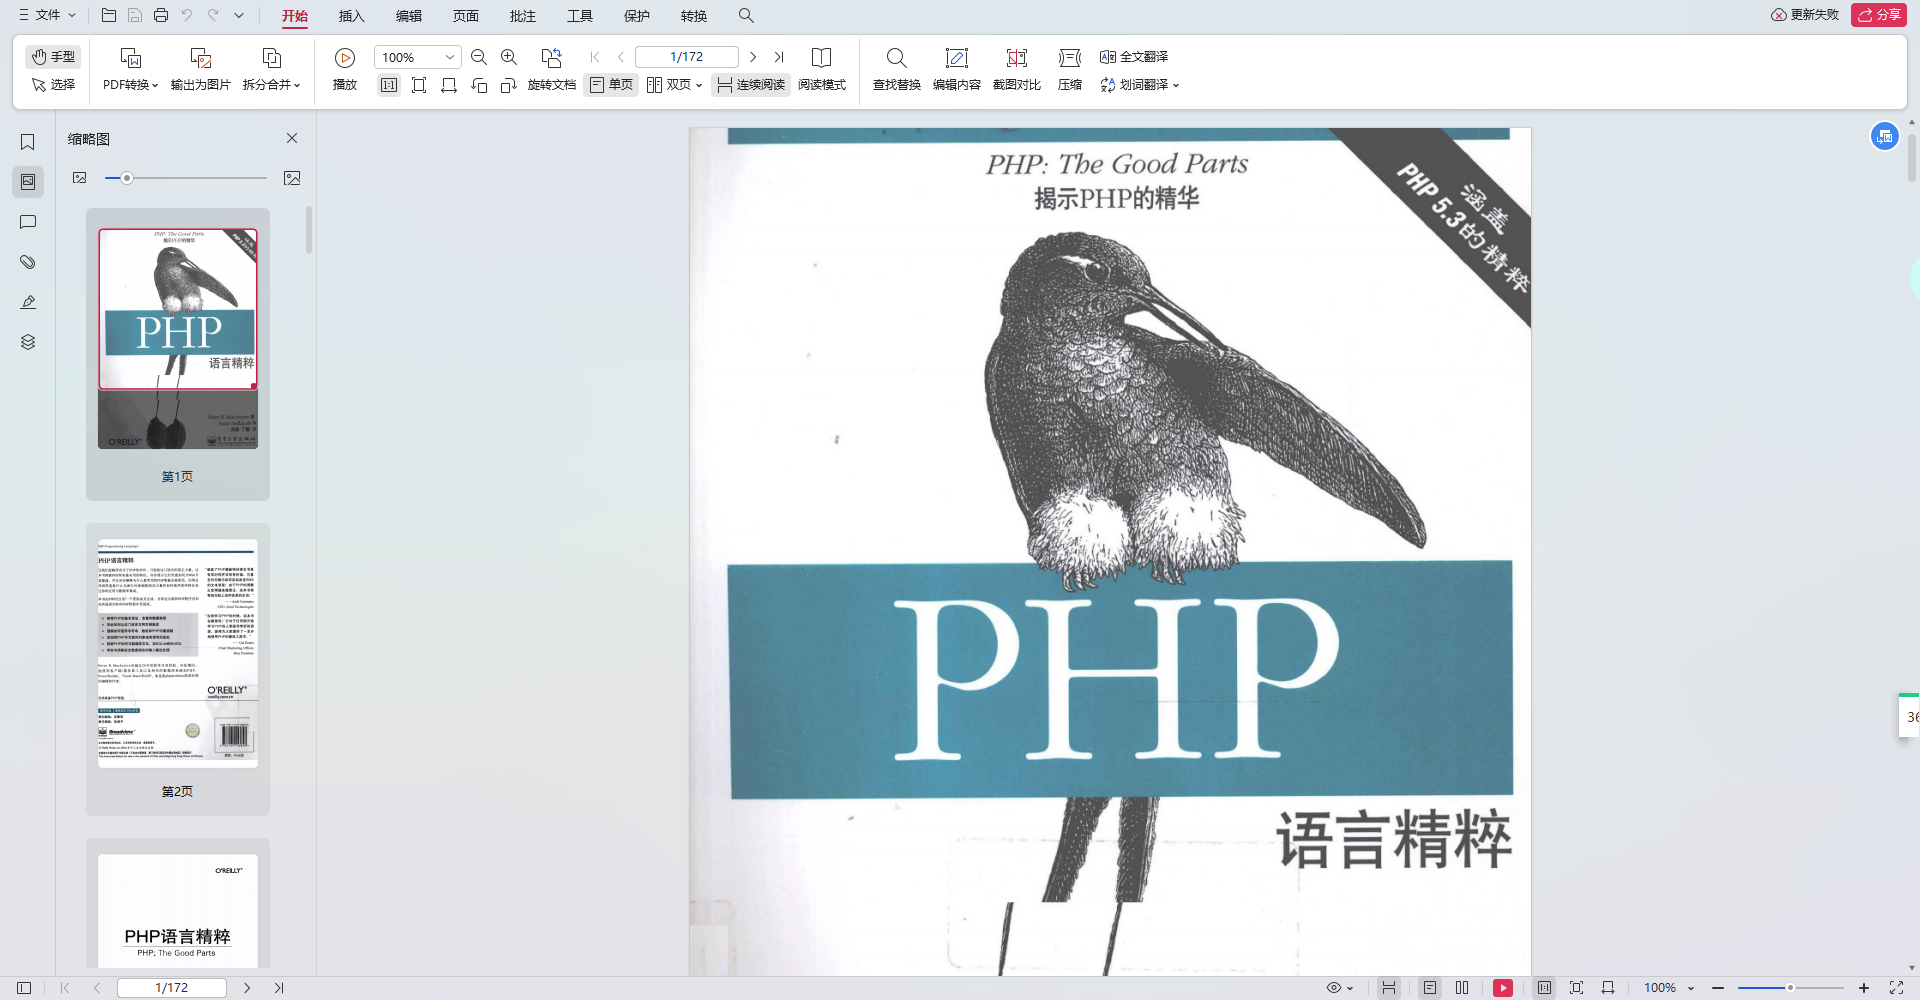Click the blue floating assistant icon at top right
This screenshot has width=1920, height=1000.
1885,137
